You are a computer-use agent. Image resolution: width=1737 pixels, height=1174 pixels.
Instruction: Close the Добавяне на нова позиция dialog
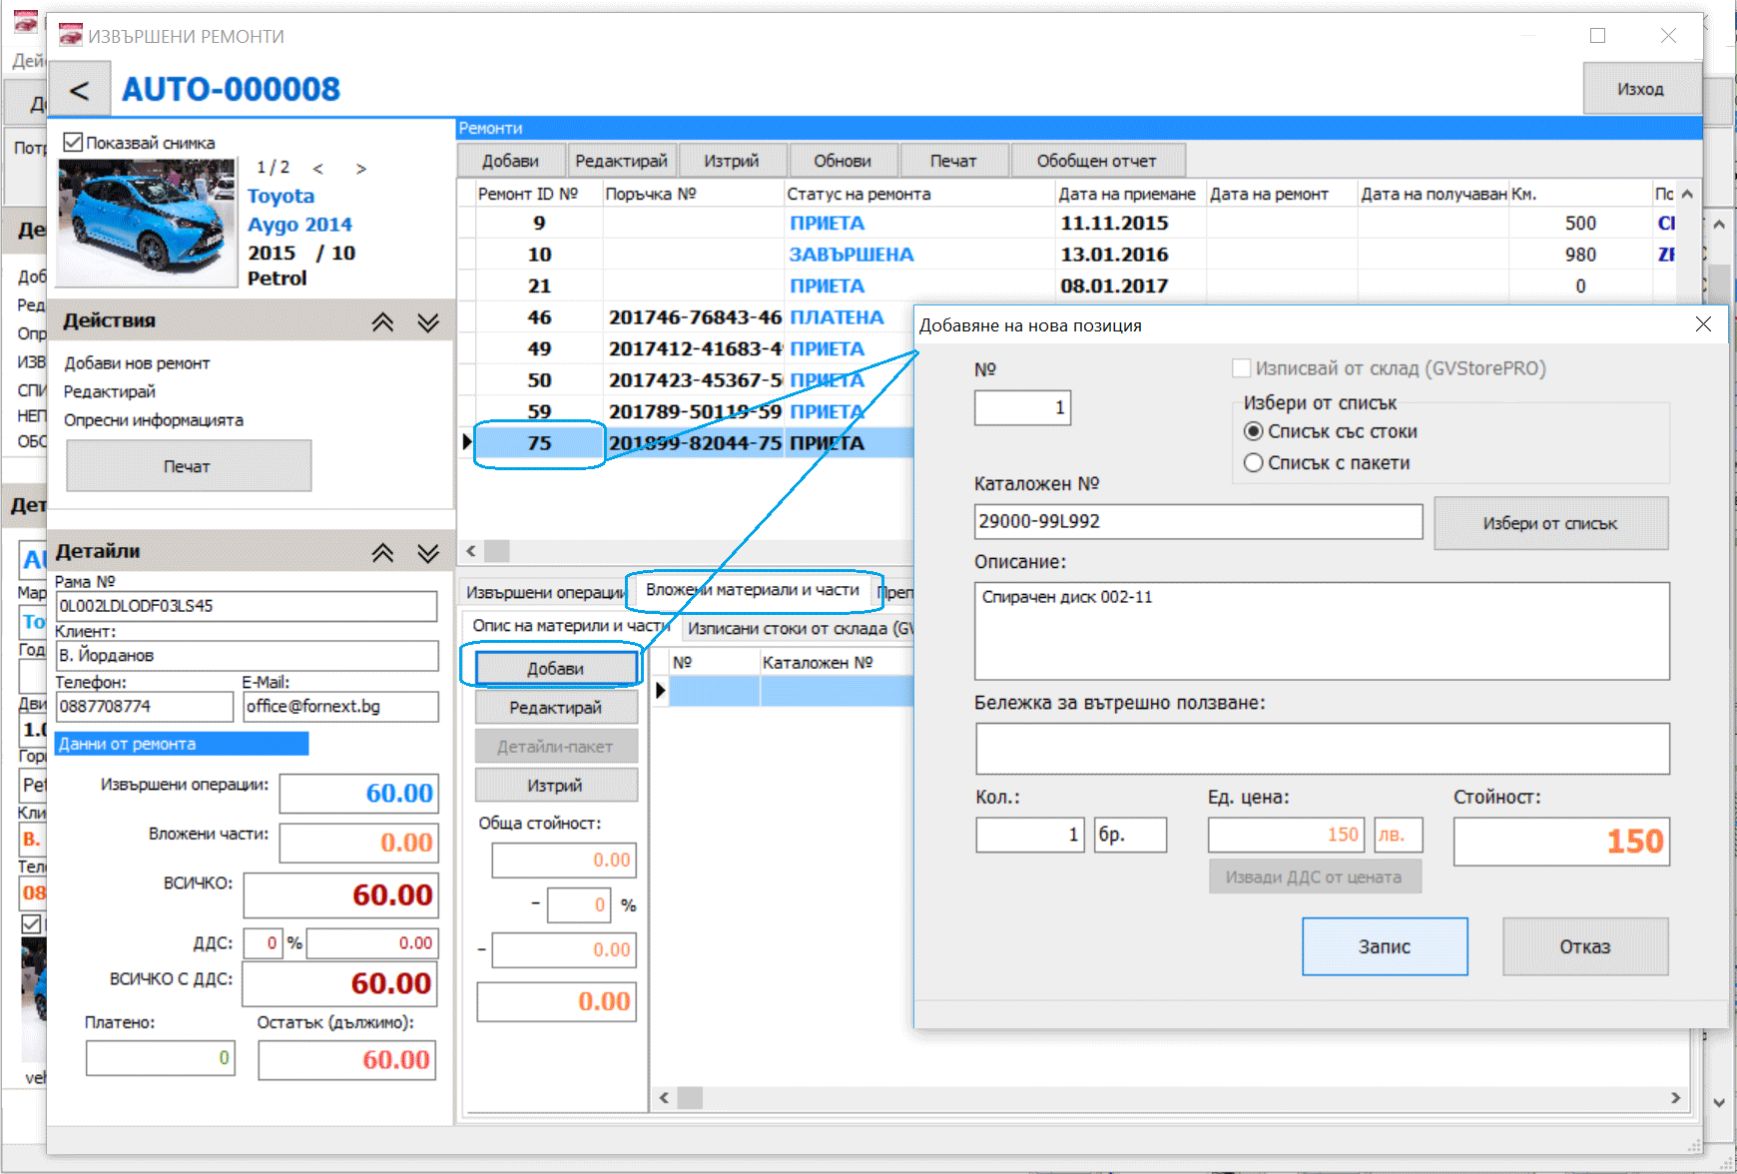(1703, 324)
